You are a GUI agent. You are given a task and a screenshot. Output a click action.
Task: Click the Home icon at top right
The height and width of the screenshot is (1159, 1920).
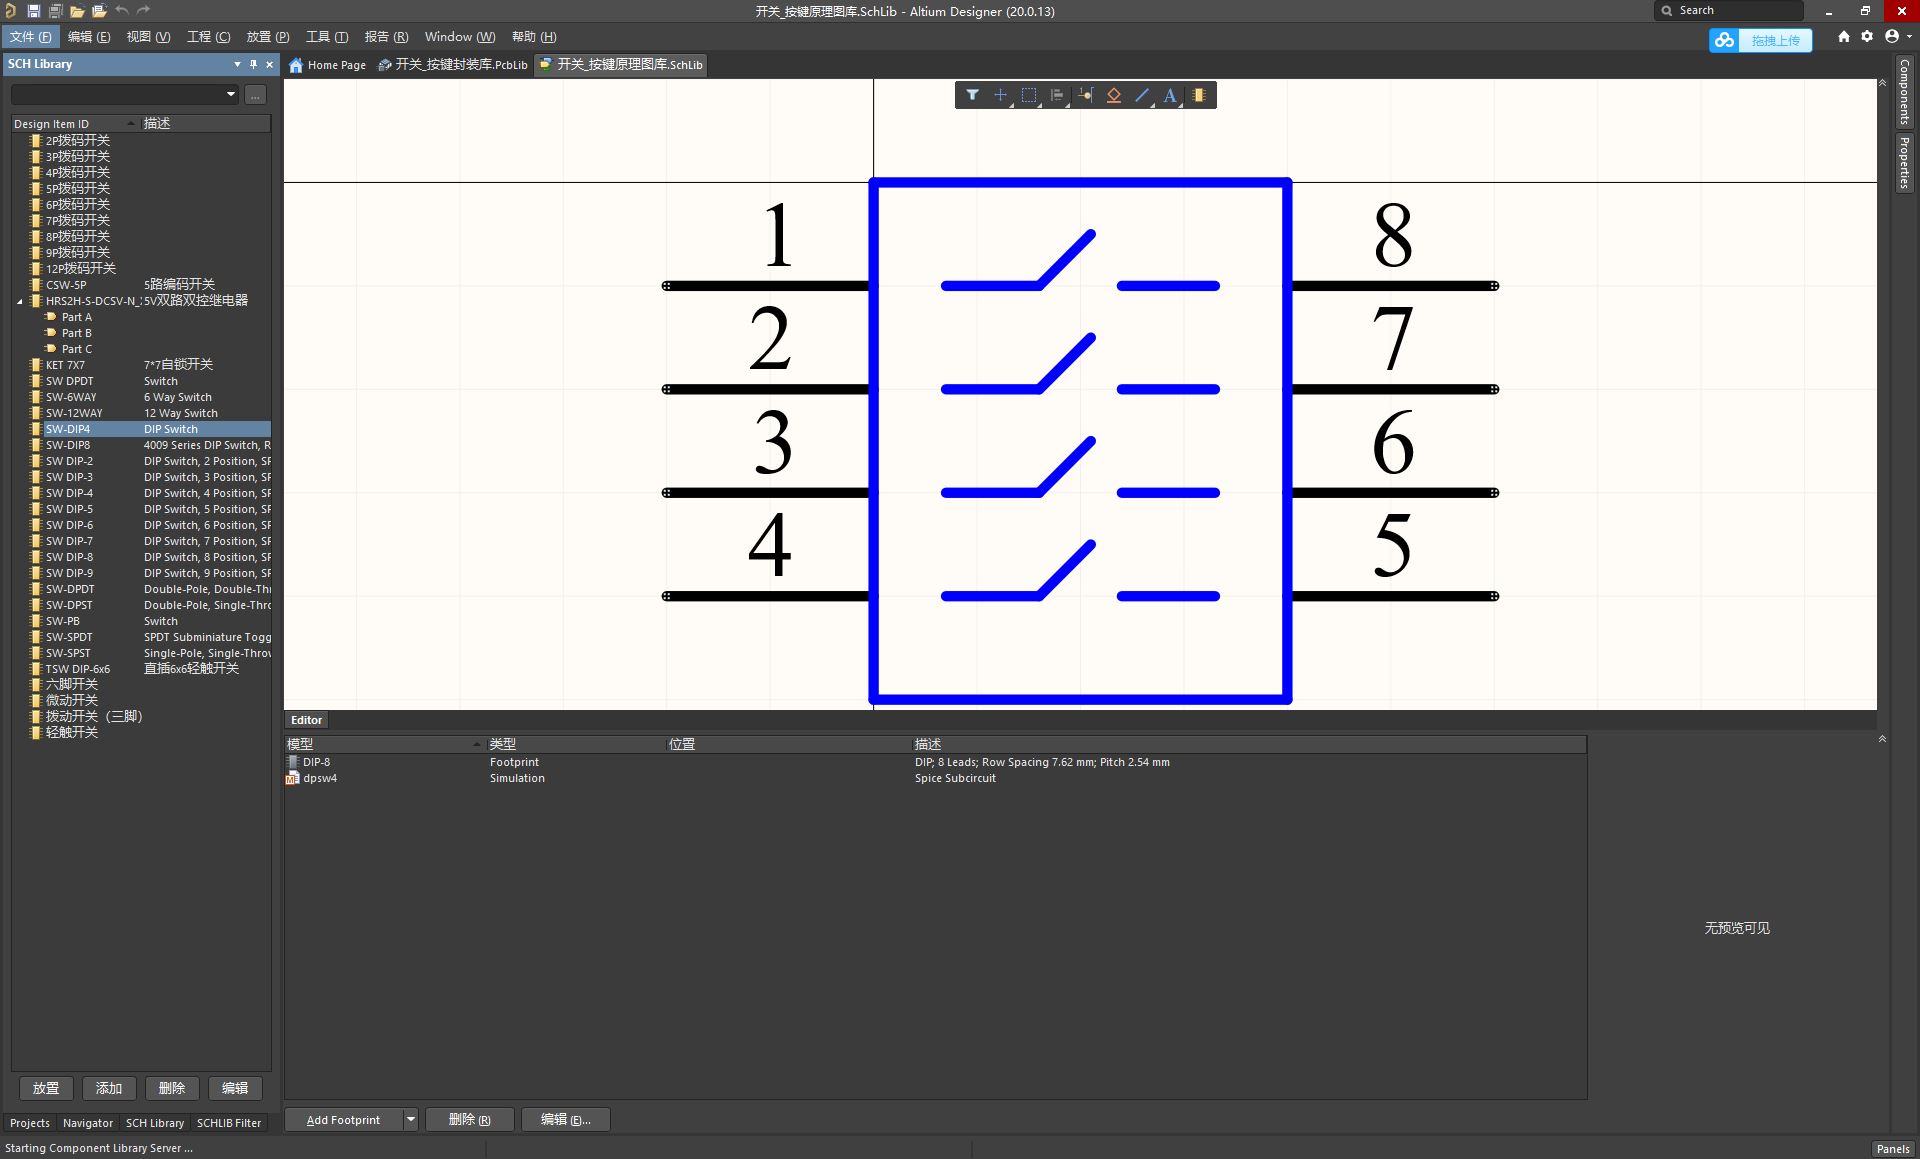tap(1844, 36)
